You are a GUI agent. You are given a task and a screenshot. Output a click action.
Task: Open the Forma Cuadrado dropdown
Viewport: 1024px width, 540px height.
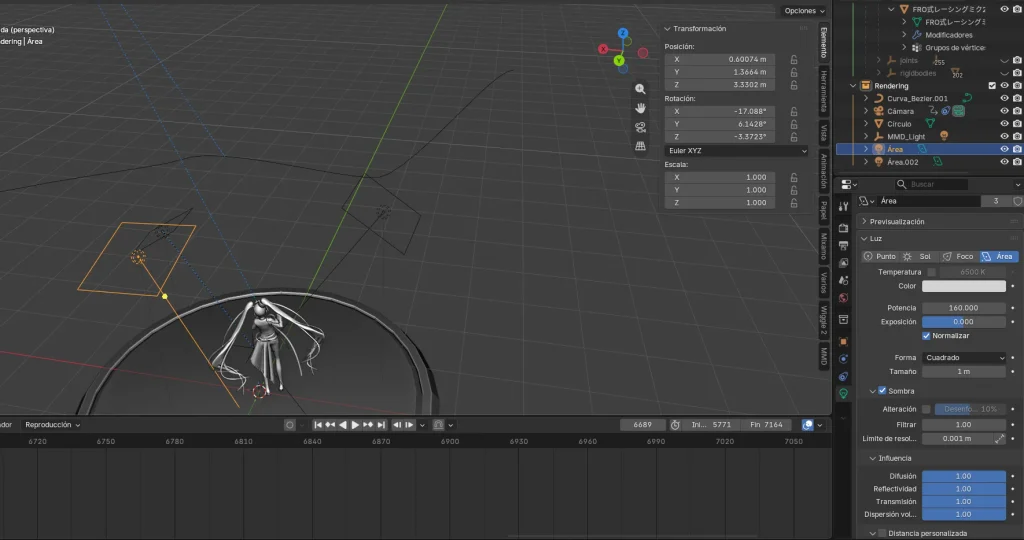tap(963, 358)
